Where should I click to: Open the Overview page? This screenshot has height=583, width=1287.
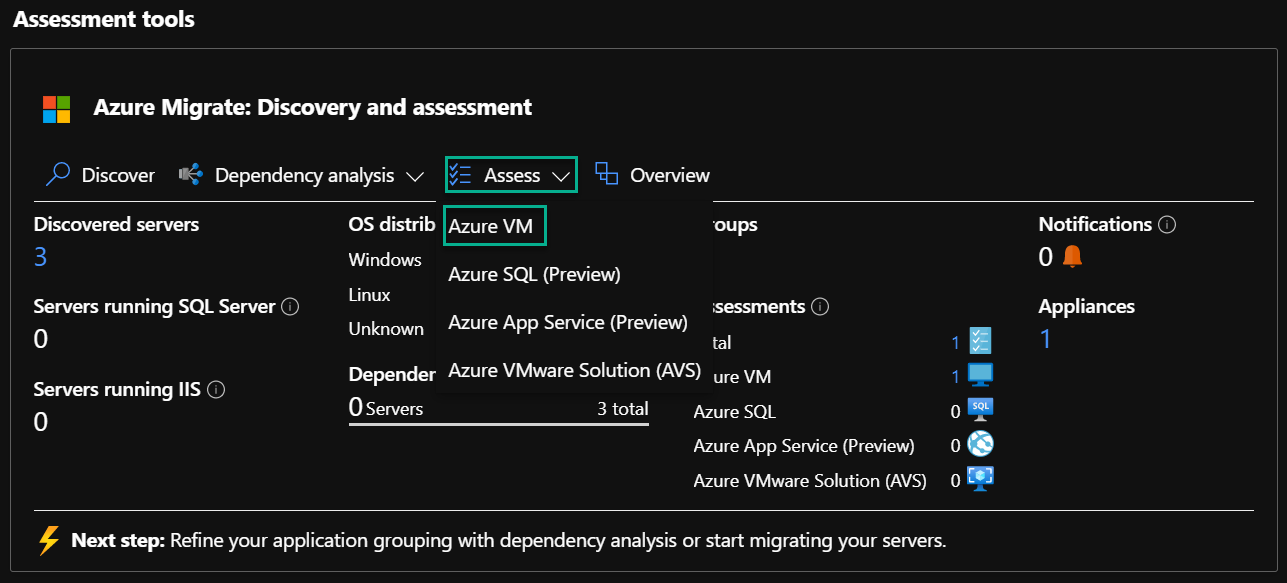(x=652, y=175)
